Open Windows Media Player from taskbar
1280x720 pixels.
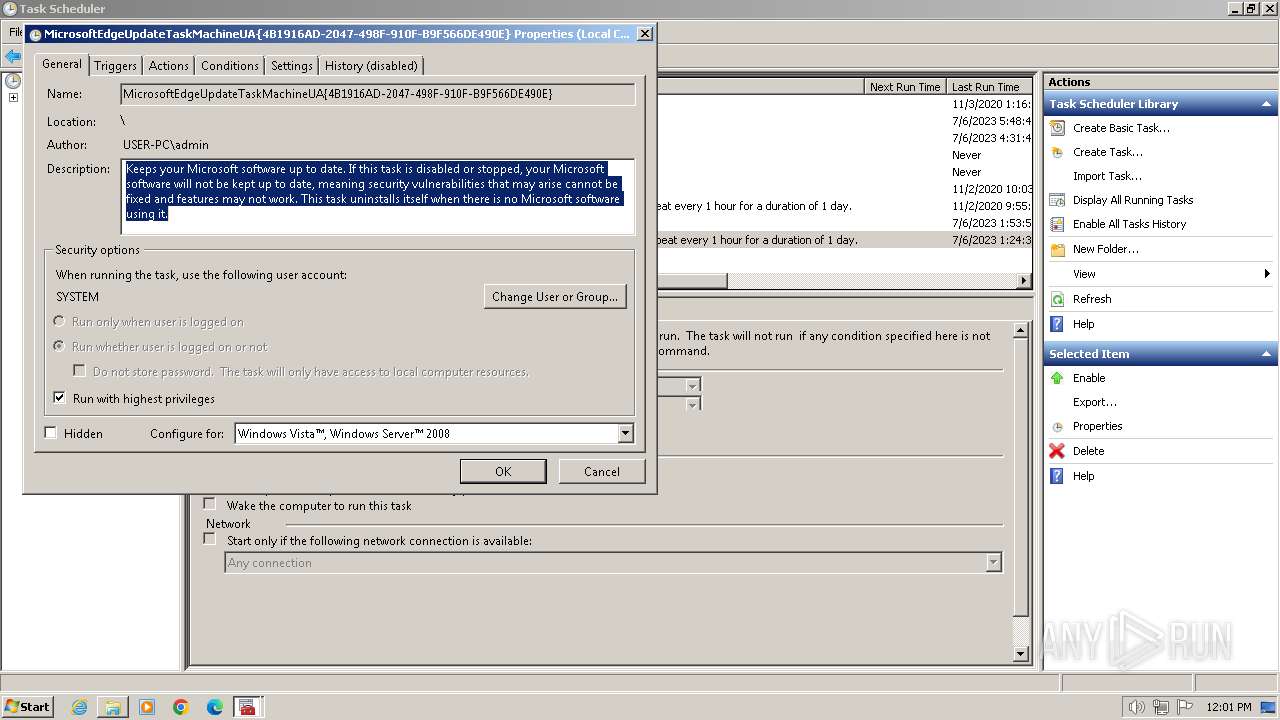(147, 707)
